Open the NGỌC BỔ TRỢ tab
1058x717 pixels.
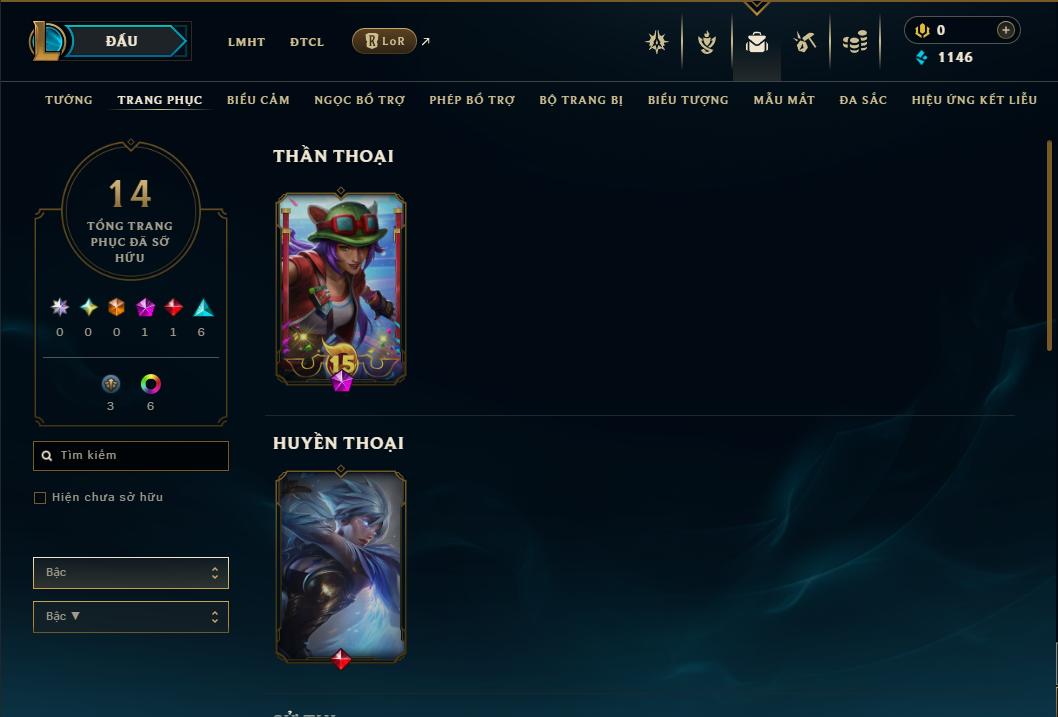click(360, 100)
